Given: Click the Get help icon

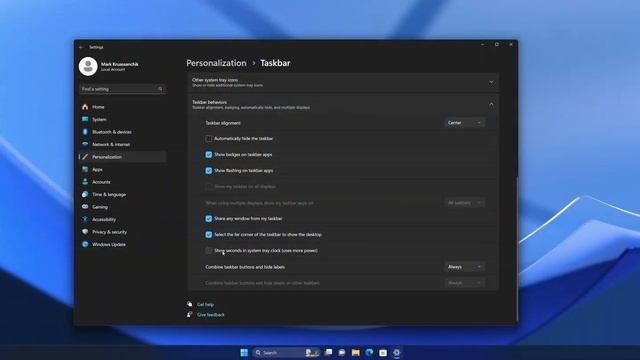Looking at the screenshot, I should [190, 304].
